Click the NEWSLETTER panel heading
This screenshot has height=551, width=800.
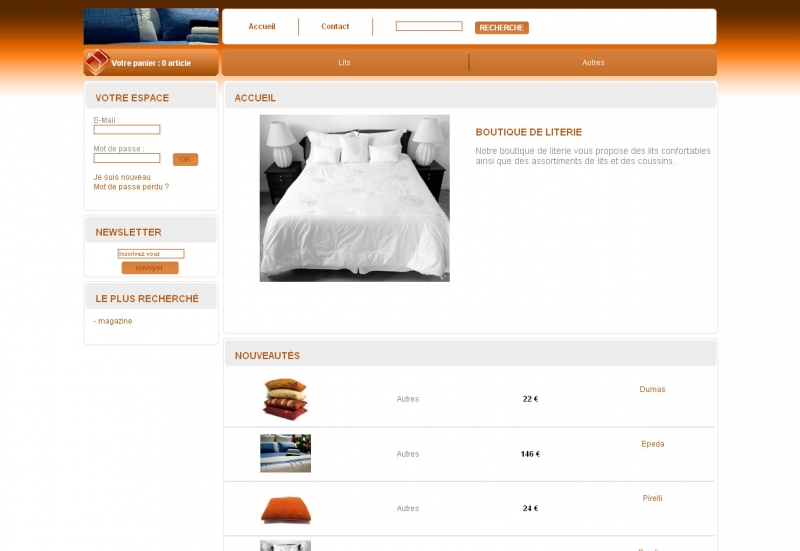click(x=128, y=232)
